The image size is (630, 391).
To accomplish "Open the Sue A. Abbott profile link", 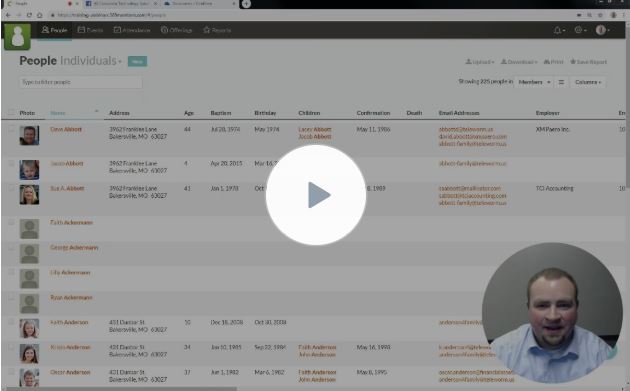I will (x=67, y=188).
